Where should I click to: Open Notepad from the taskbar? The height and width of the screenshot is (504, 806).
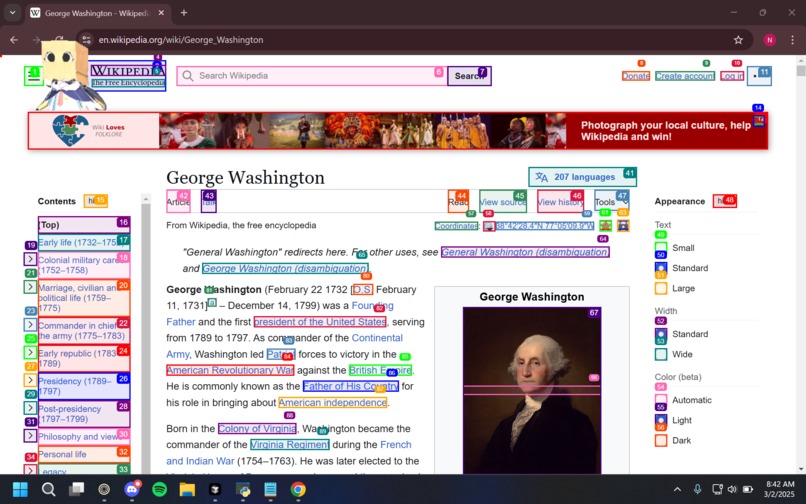point(270,489)
